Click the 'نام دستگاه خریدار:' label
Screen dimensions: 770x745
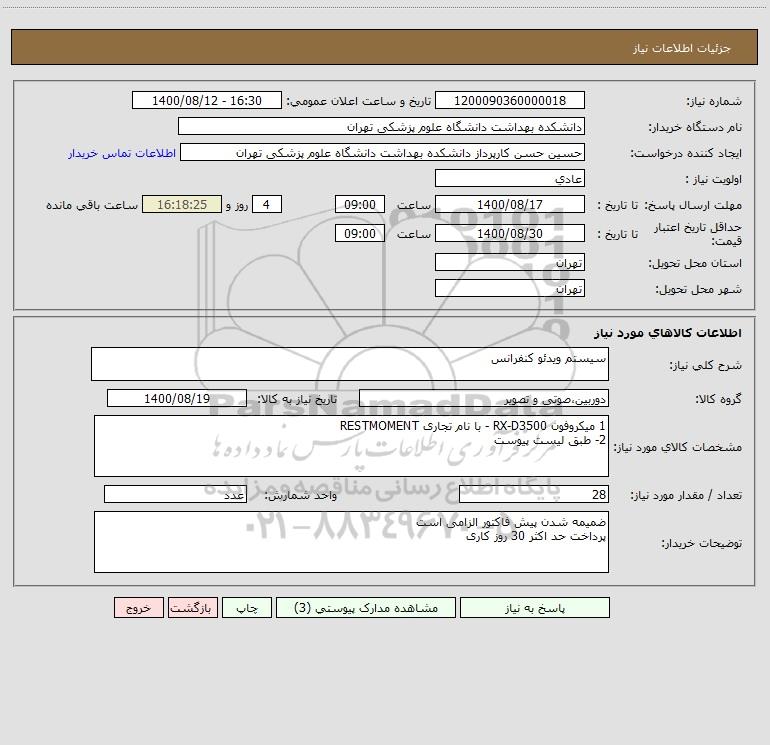(x=695, y=128)
